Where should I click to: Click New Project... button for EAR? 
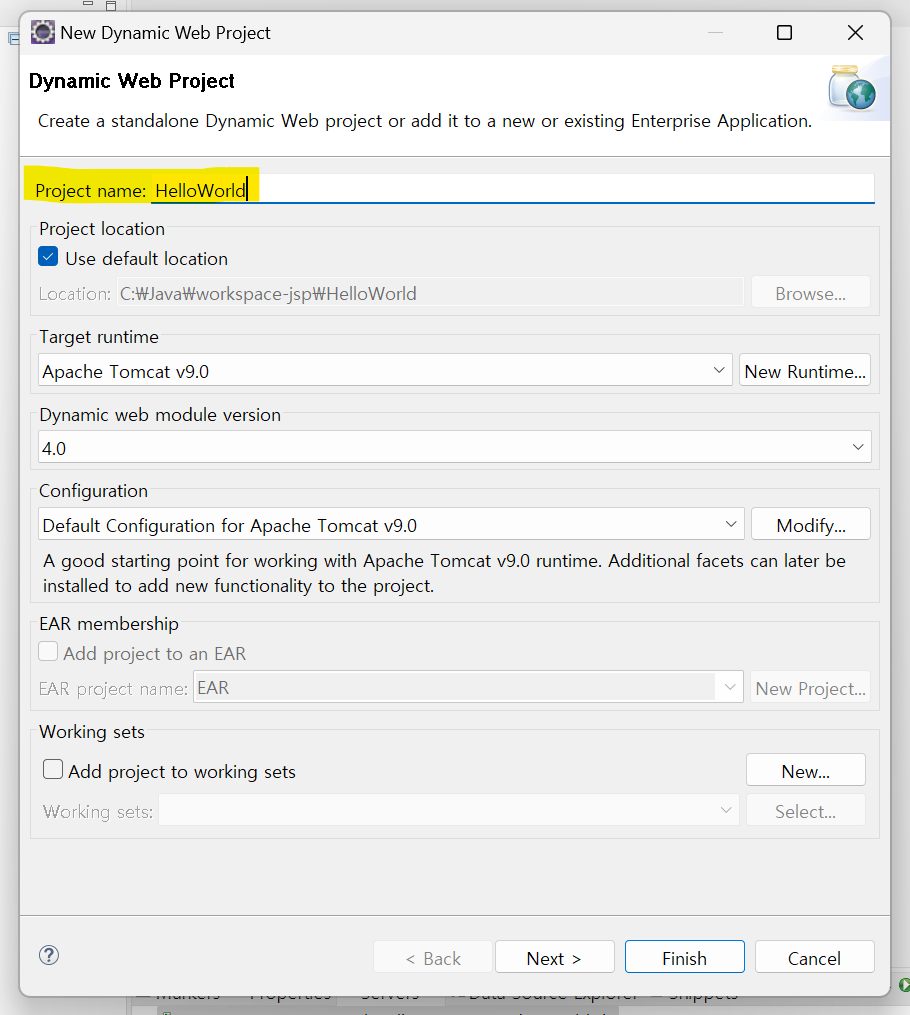click(810, 687)
